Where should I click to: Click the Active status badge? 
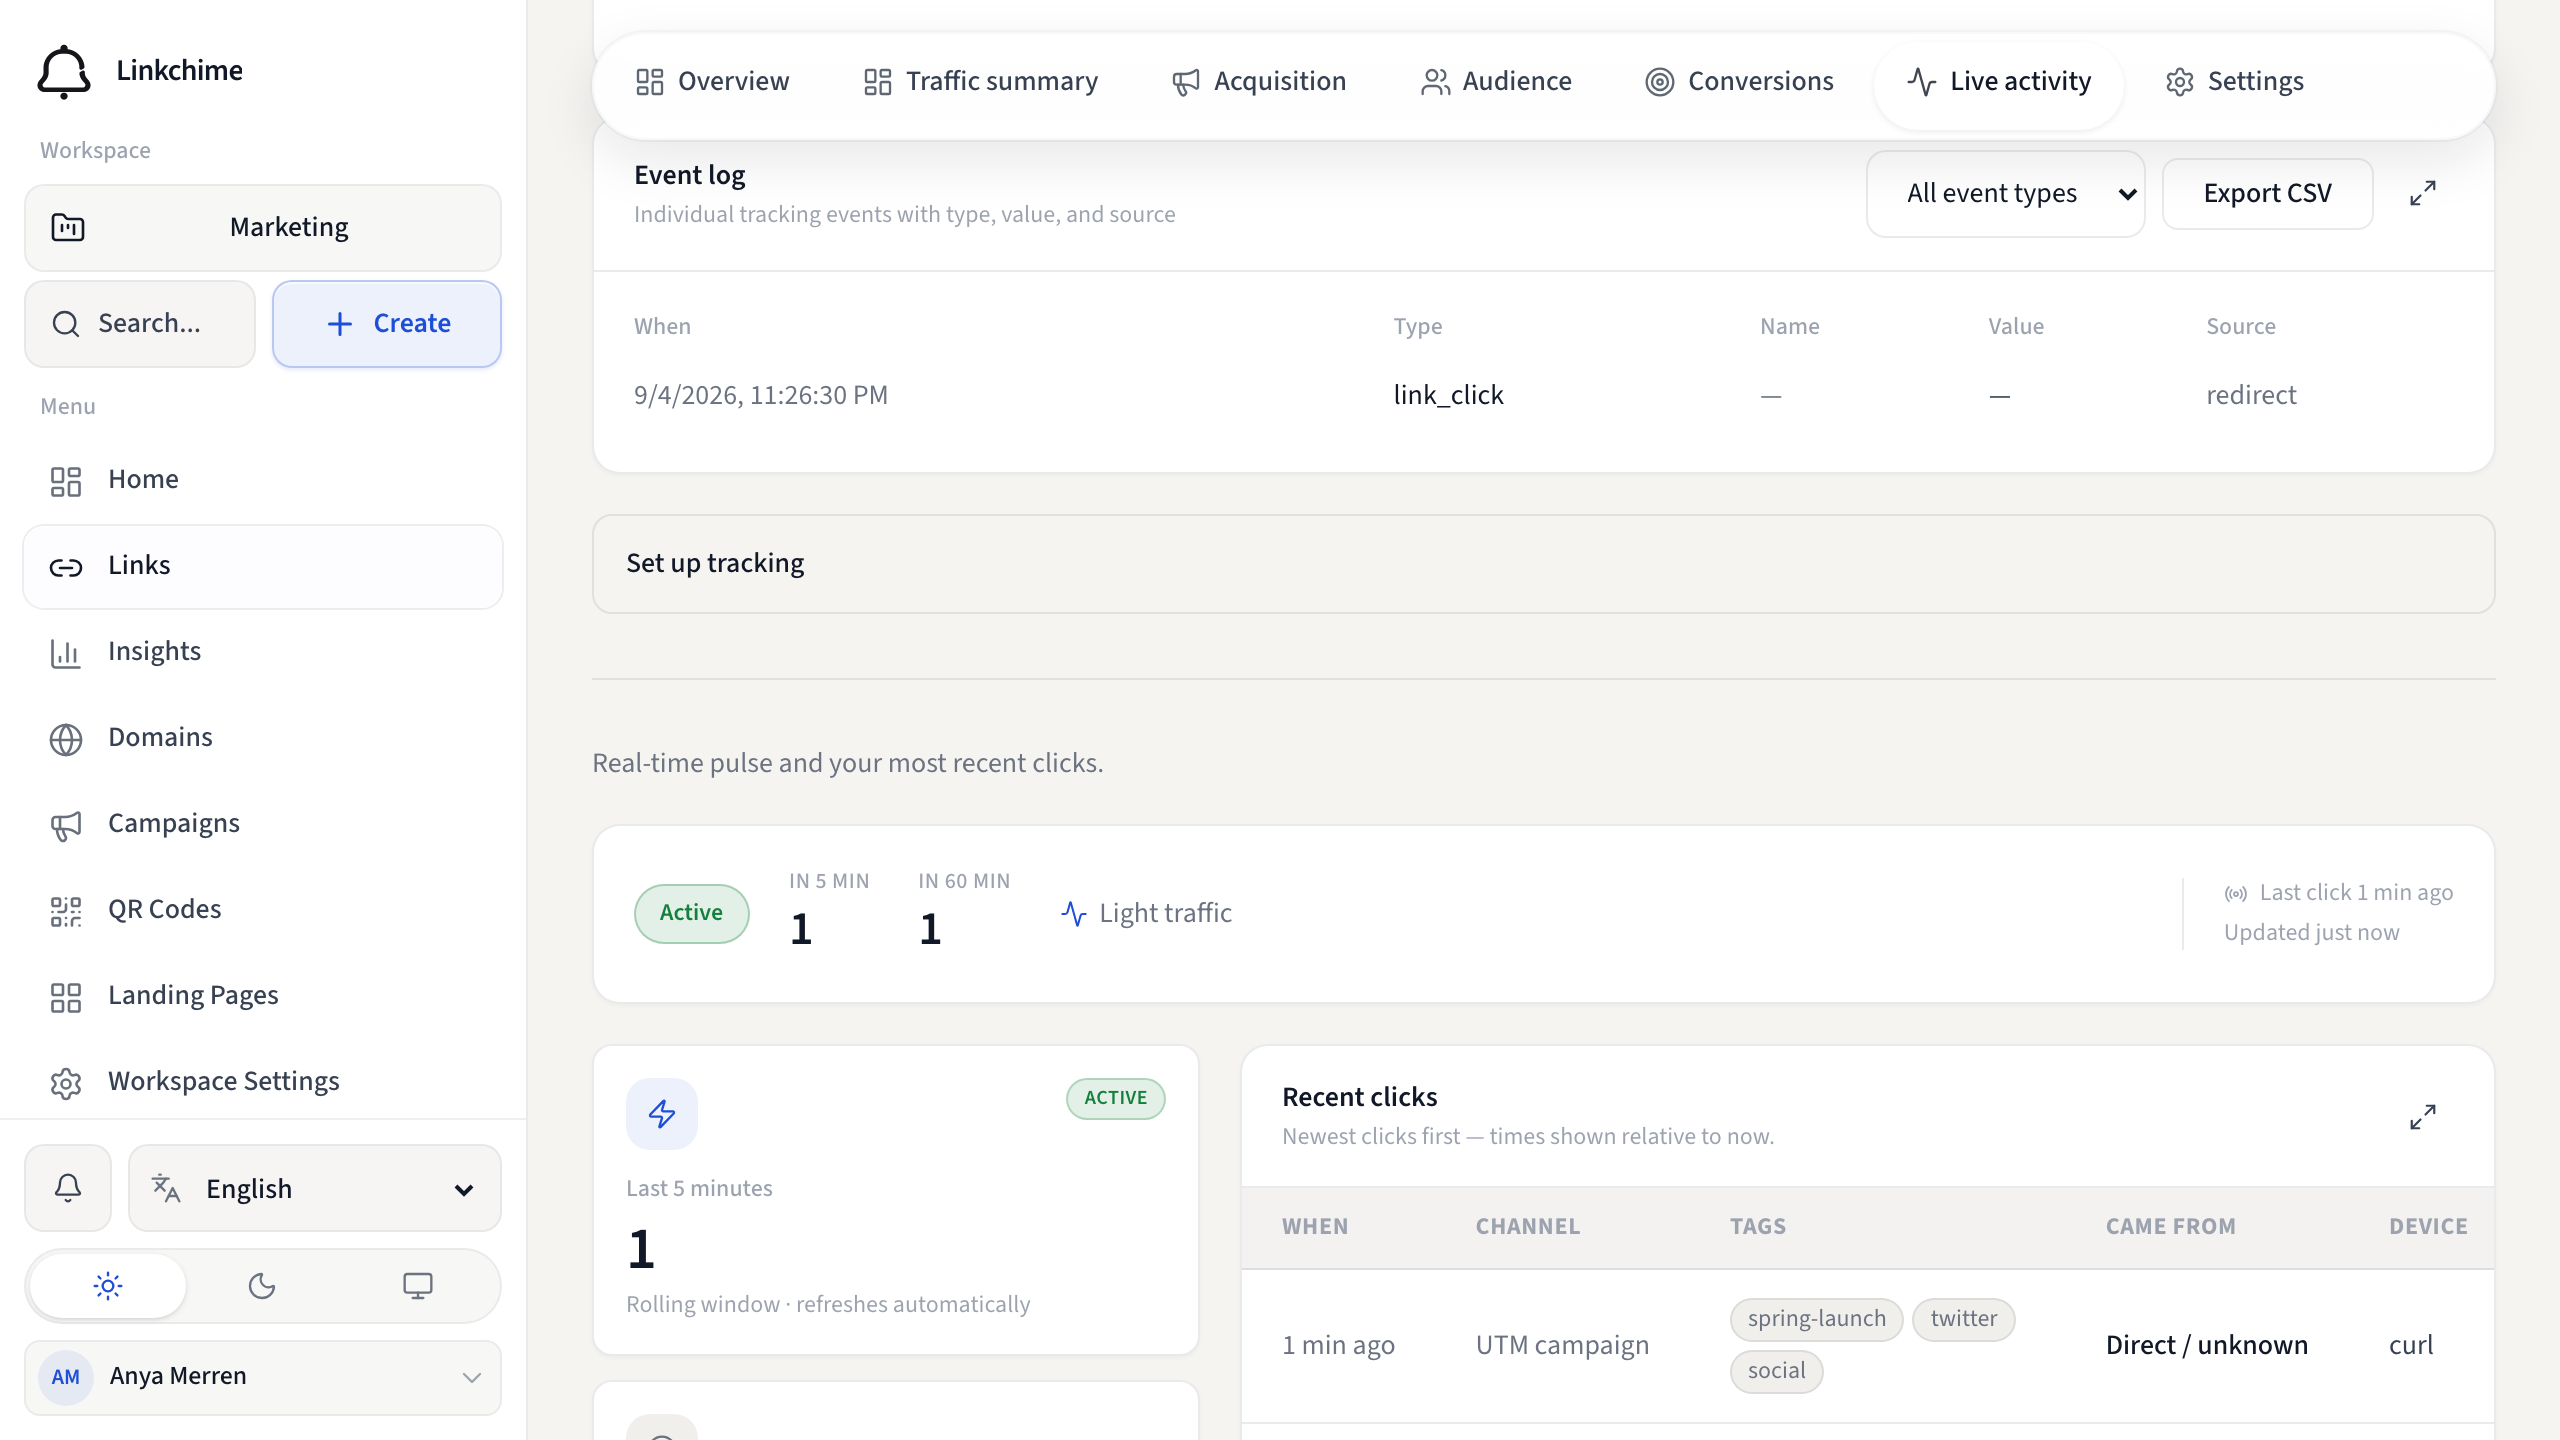691,913
